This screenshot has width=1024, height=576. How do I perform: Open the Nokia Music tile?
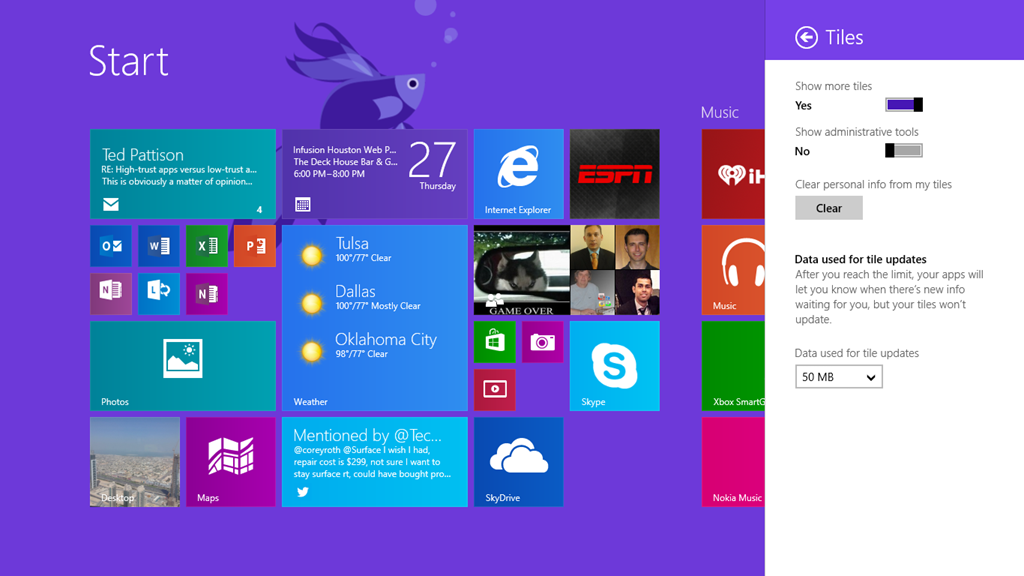(733, 462)
